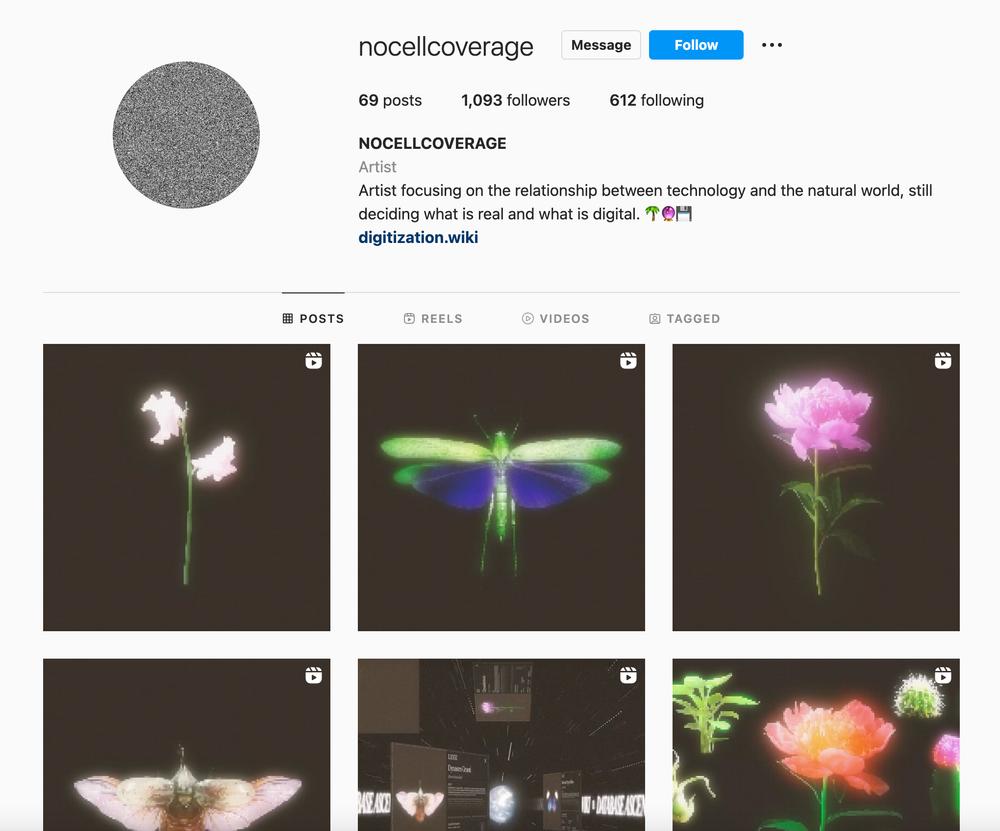Viewport: 1000px width, 831px height.
Task: Click the static noise profile picture
Action: click(x=186, y=135)
